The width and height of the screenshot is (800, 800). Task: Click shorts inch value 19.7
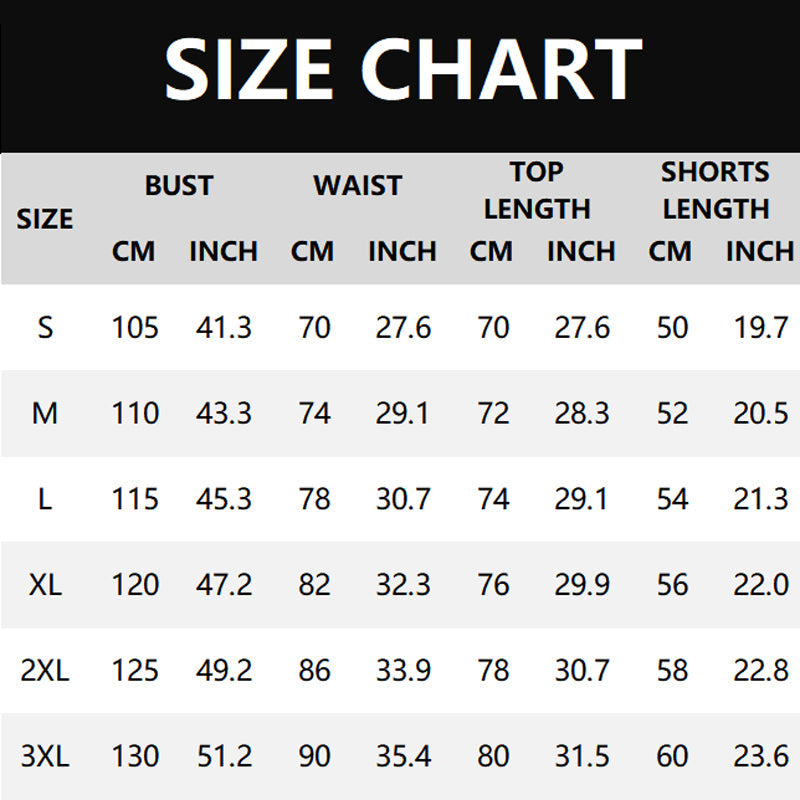click(x=761, y=327)
